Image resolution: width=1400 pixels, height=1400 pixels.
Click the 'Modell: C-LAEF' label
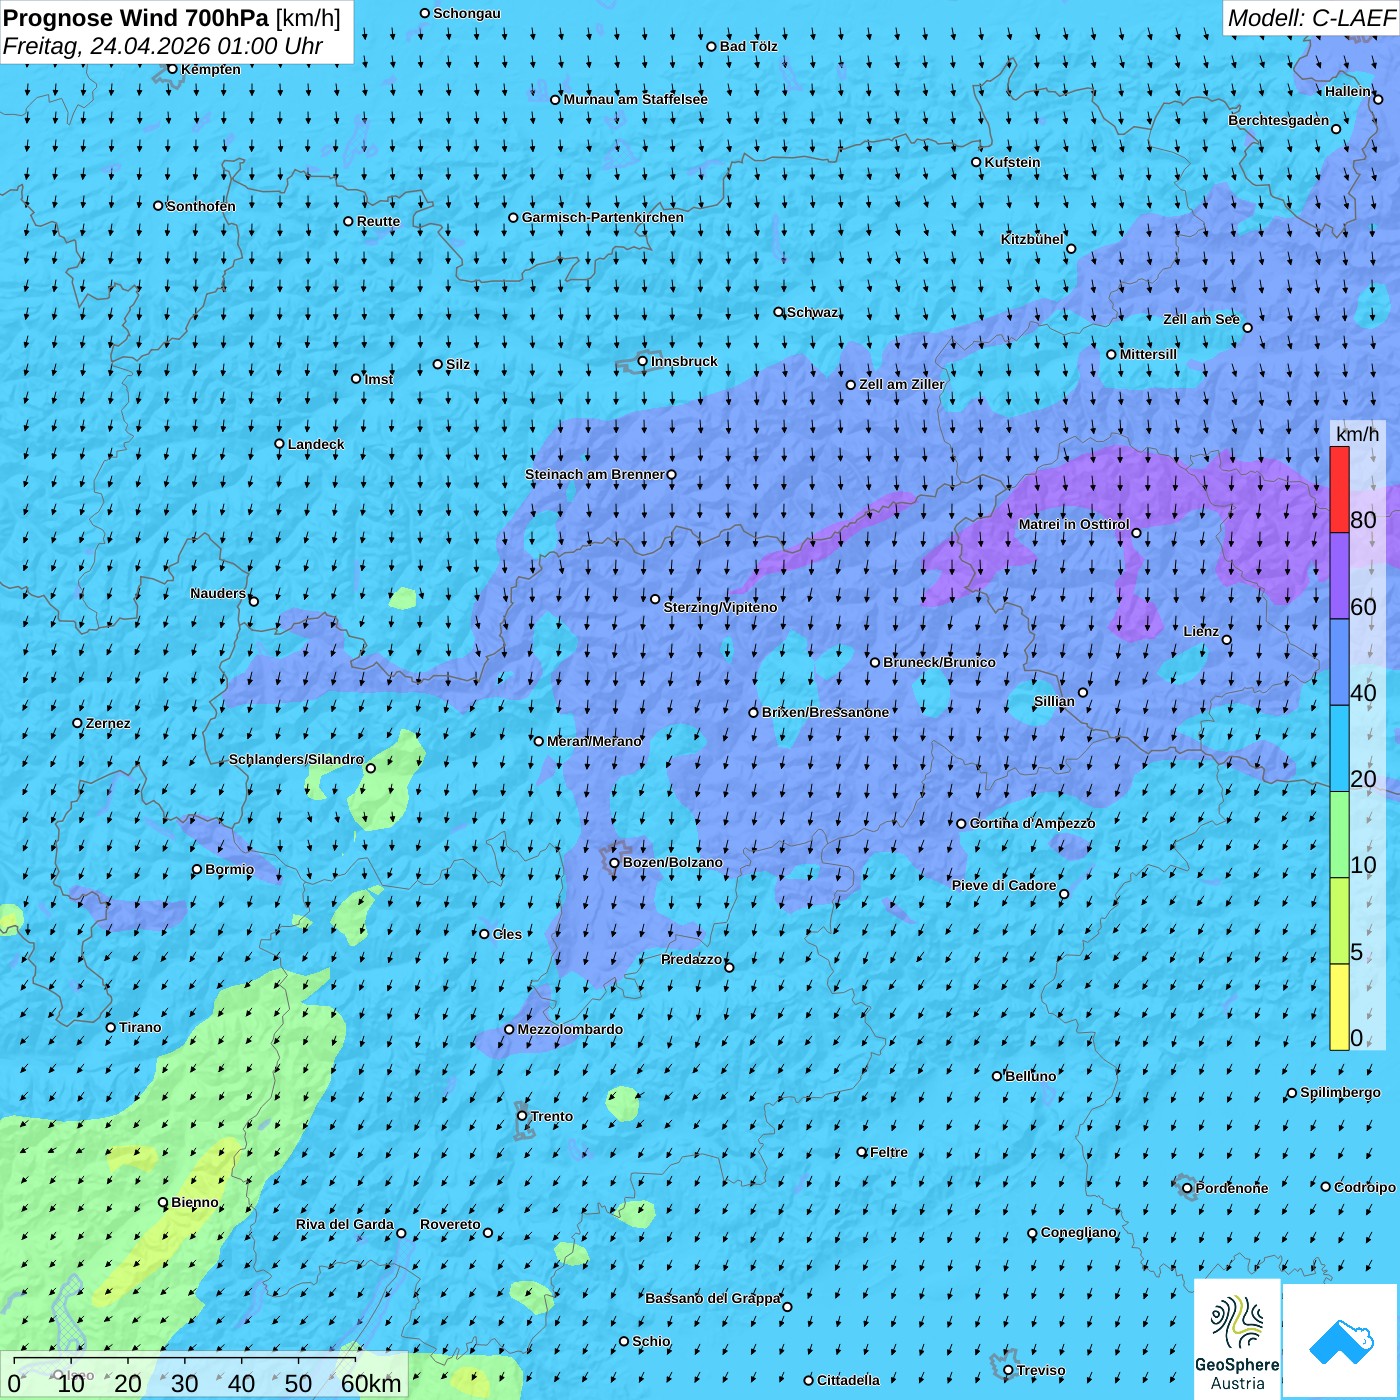coord(1311,18)
